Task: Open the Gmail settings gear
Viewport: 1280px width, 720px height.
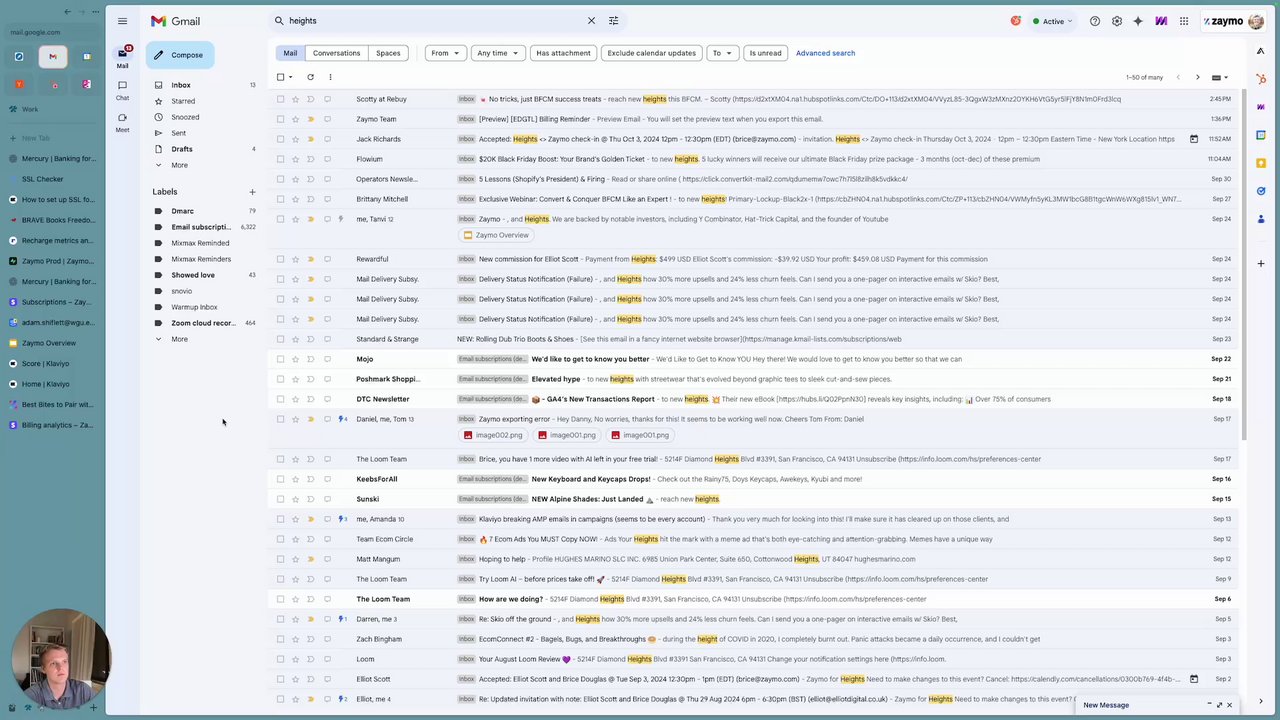Action: (x=1117, y=21)
